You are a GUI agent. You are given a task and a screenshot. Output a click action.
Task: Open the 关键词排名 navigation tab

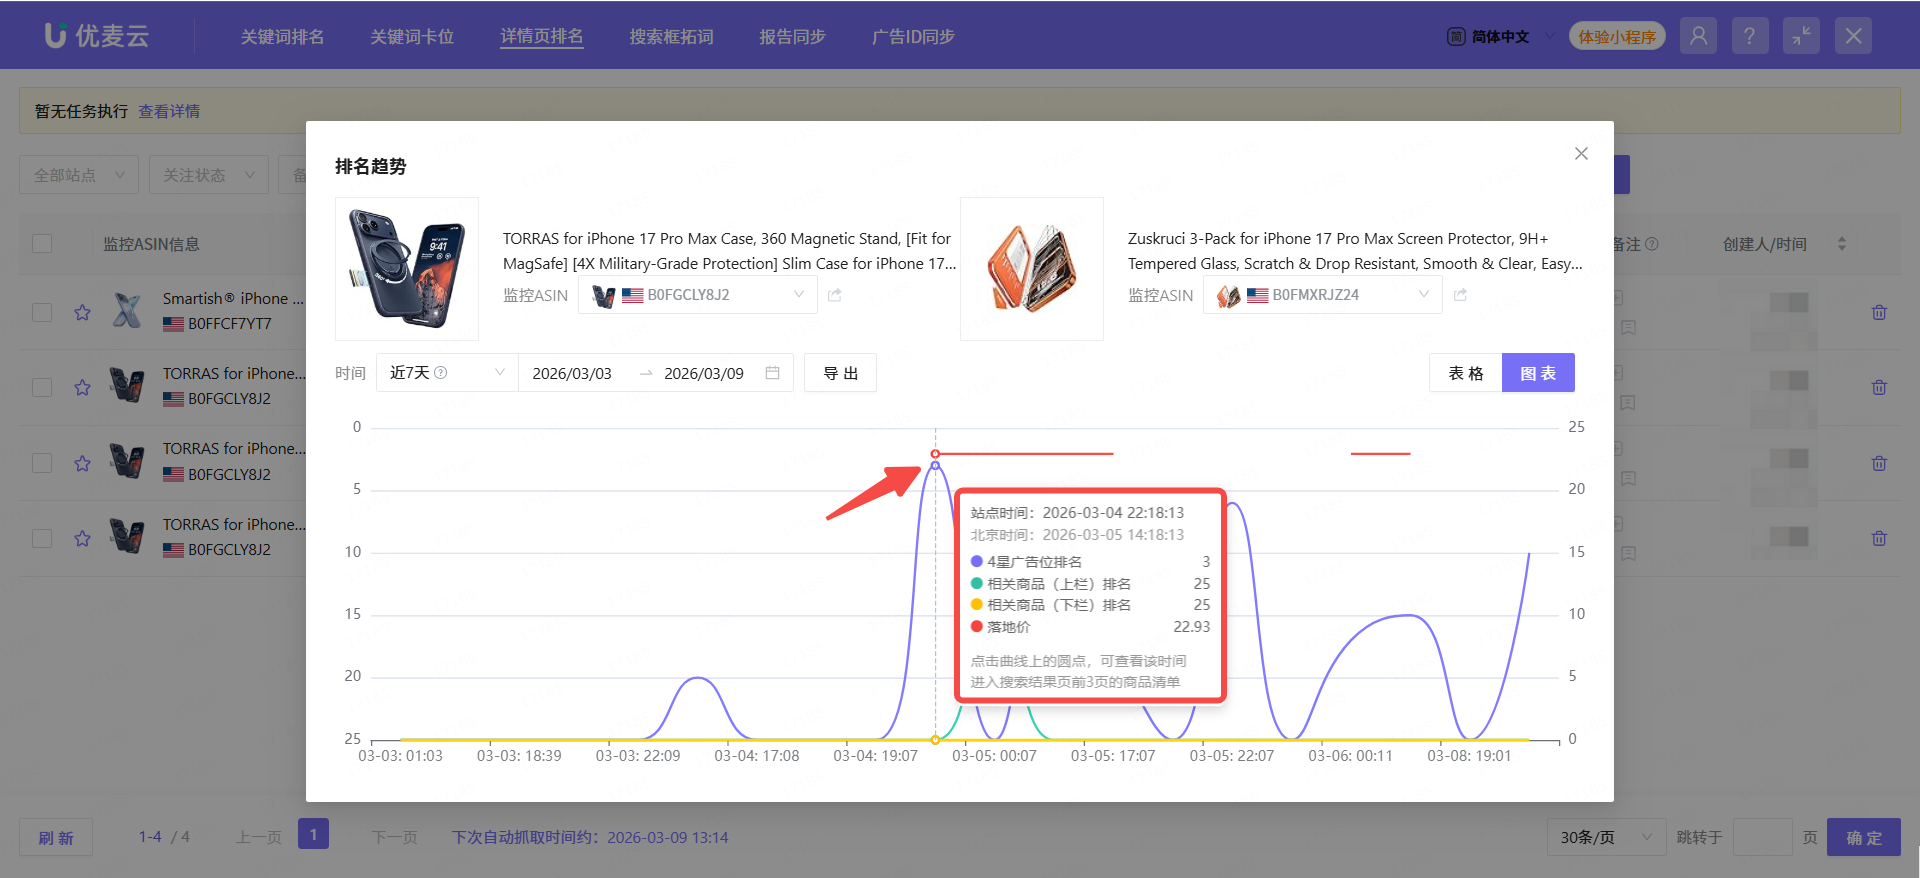[x=282, y=36]
